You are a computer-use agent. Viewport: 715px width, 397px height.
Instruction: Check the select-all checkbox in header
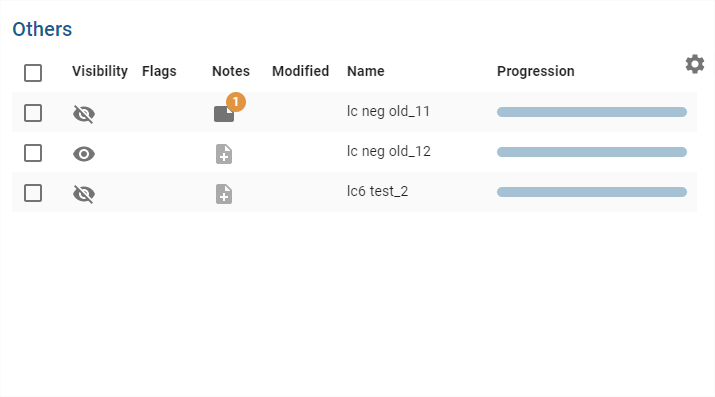click(33, 73)
